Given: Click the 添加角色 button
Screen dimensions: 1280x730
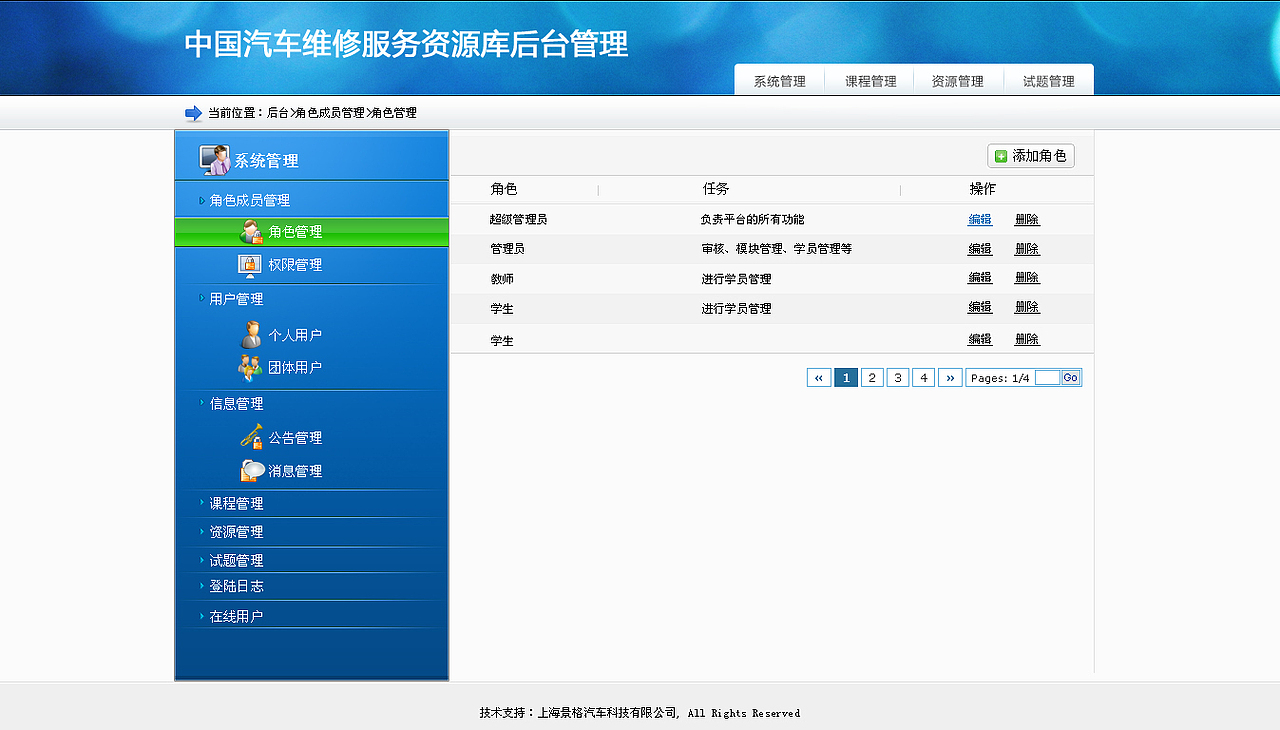Looking at the screenshot, I should [1031, 156].
